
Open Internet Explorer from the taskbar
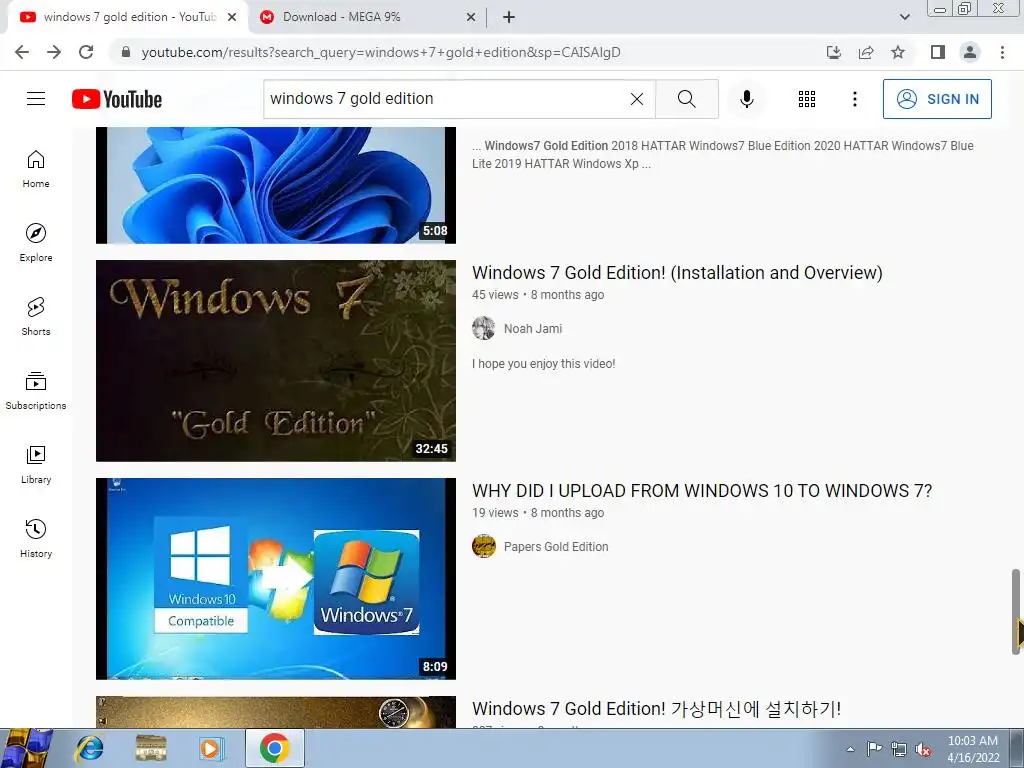point(89,748)
